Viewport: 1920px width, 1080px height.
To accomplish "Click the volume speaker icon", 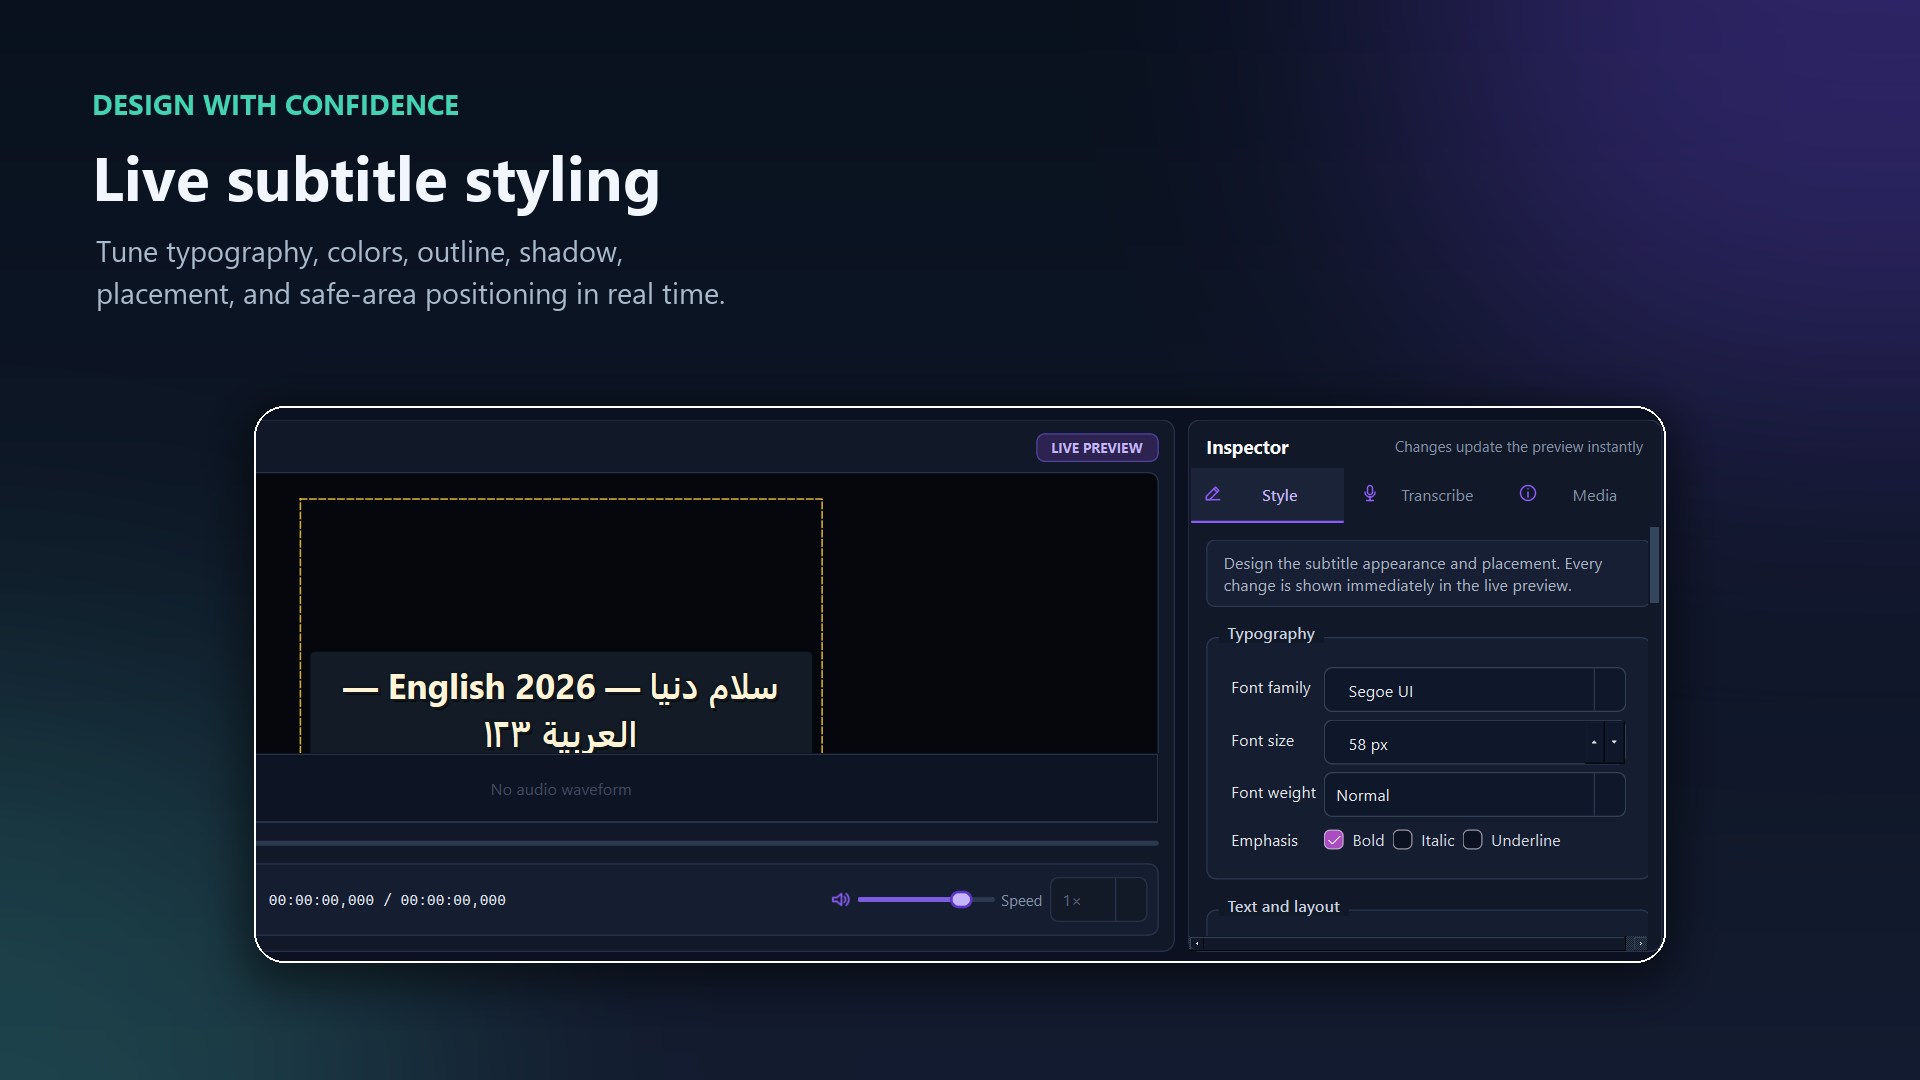I will [840, 900].
